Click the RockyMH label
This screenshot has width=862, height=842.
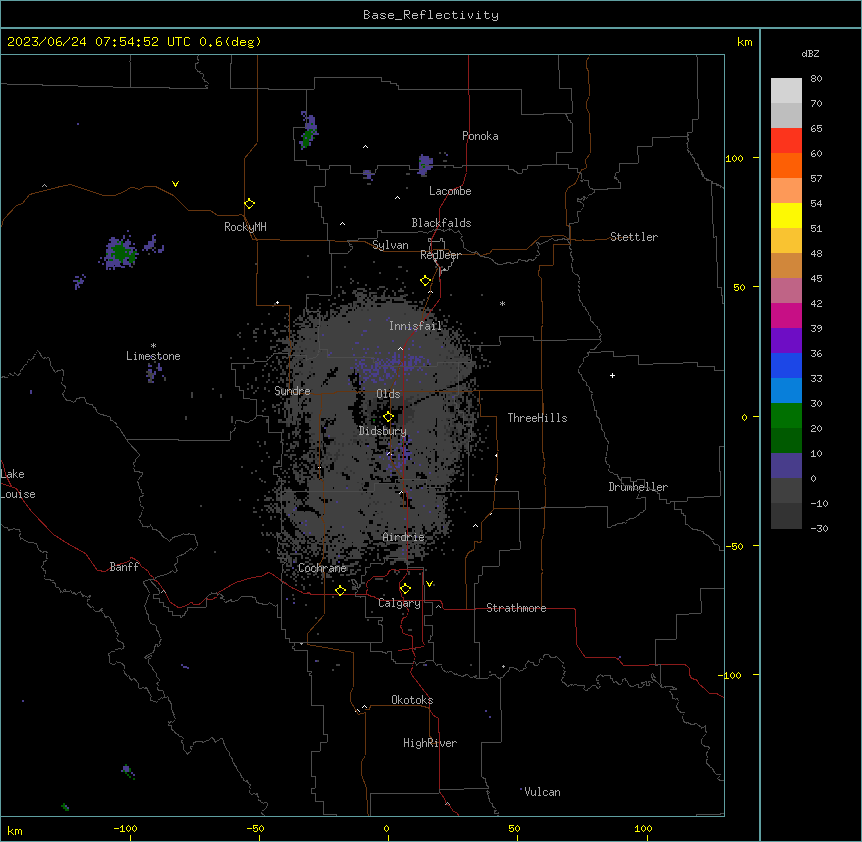(x=245, y=227)
